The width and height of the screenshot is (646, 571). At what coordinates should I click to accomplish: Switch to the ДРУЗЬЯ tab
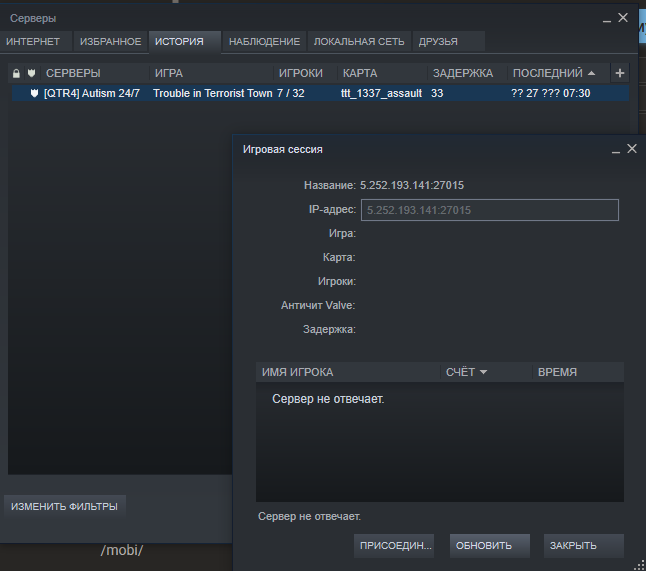(x=448, y=42)
